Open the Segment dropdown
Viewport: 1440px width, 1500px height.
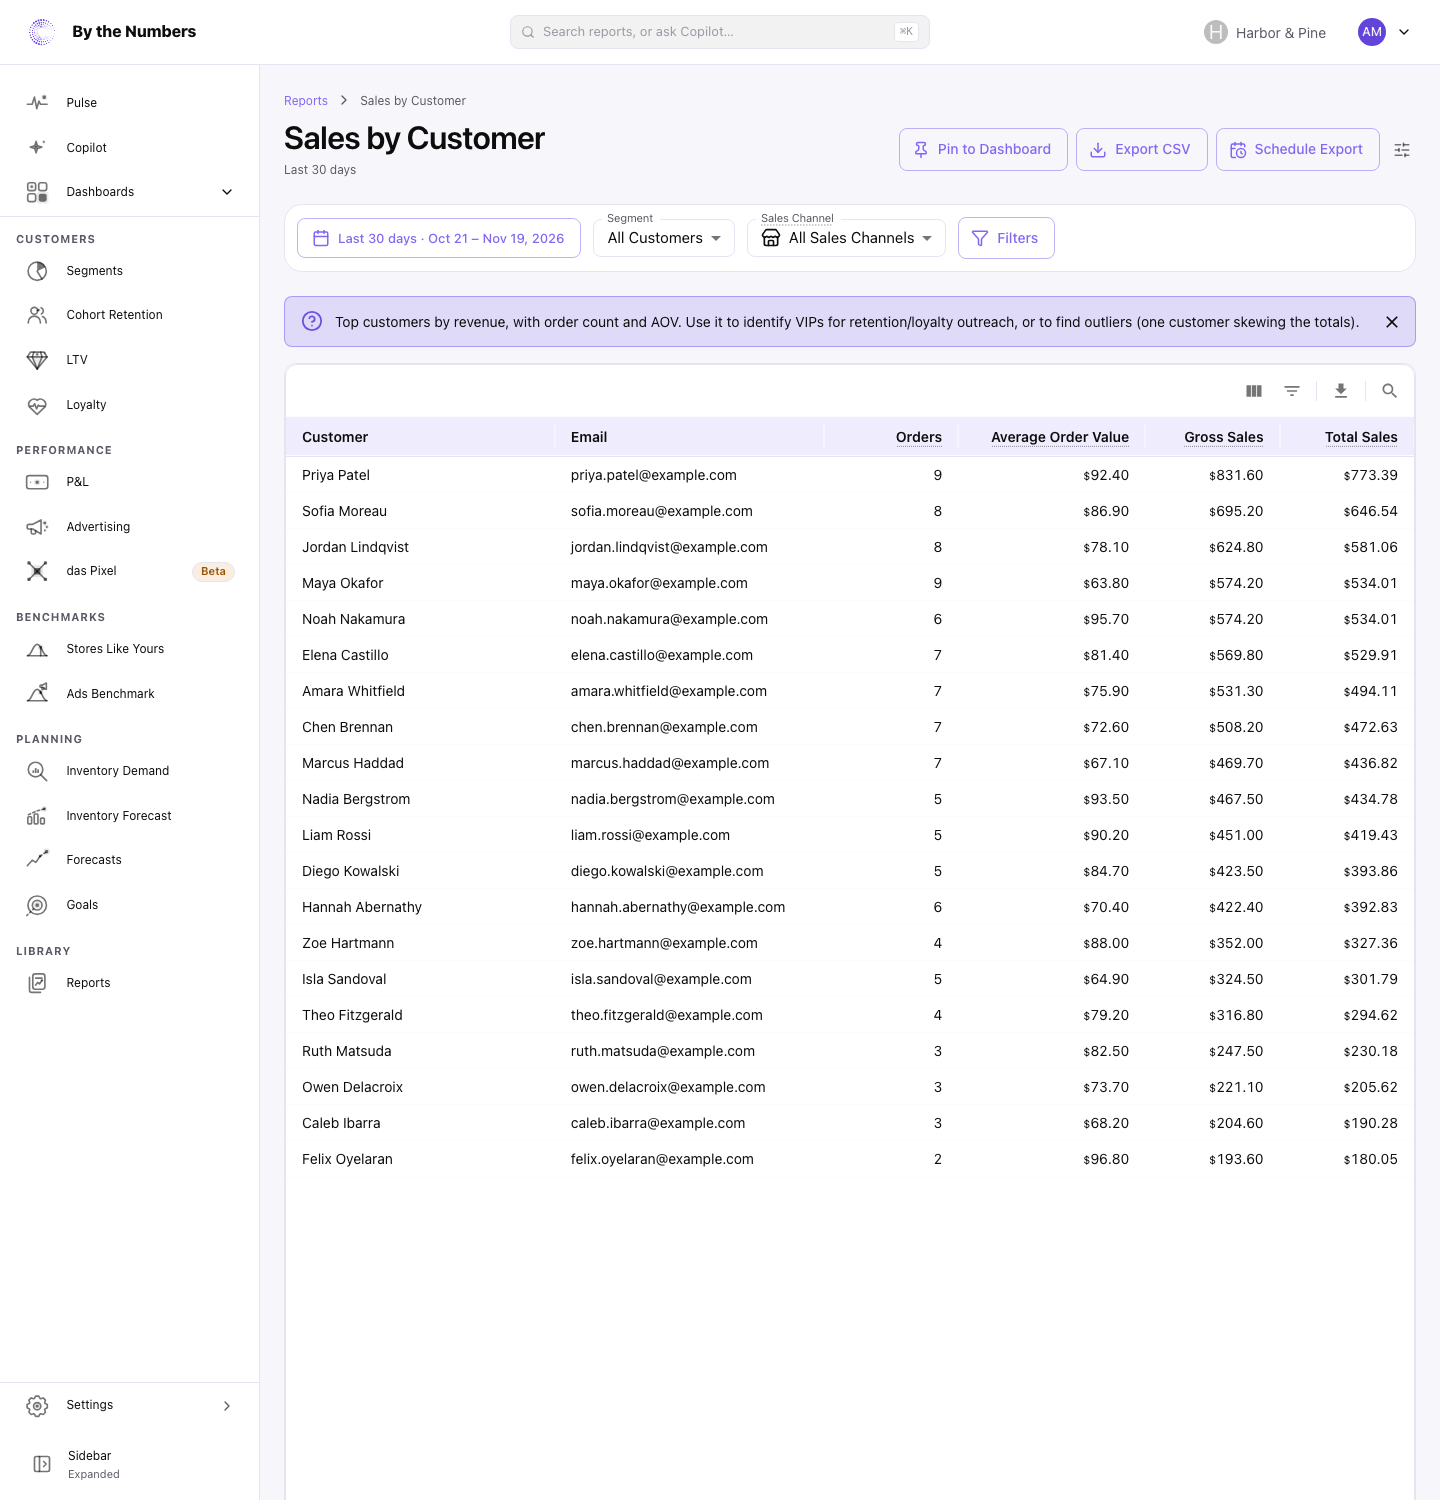(x=664, y=238)
